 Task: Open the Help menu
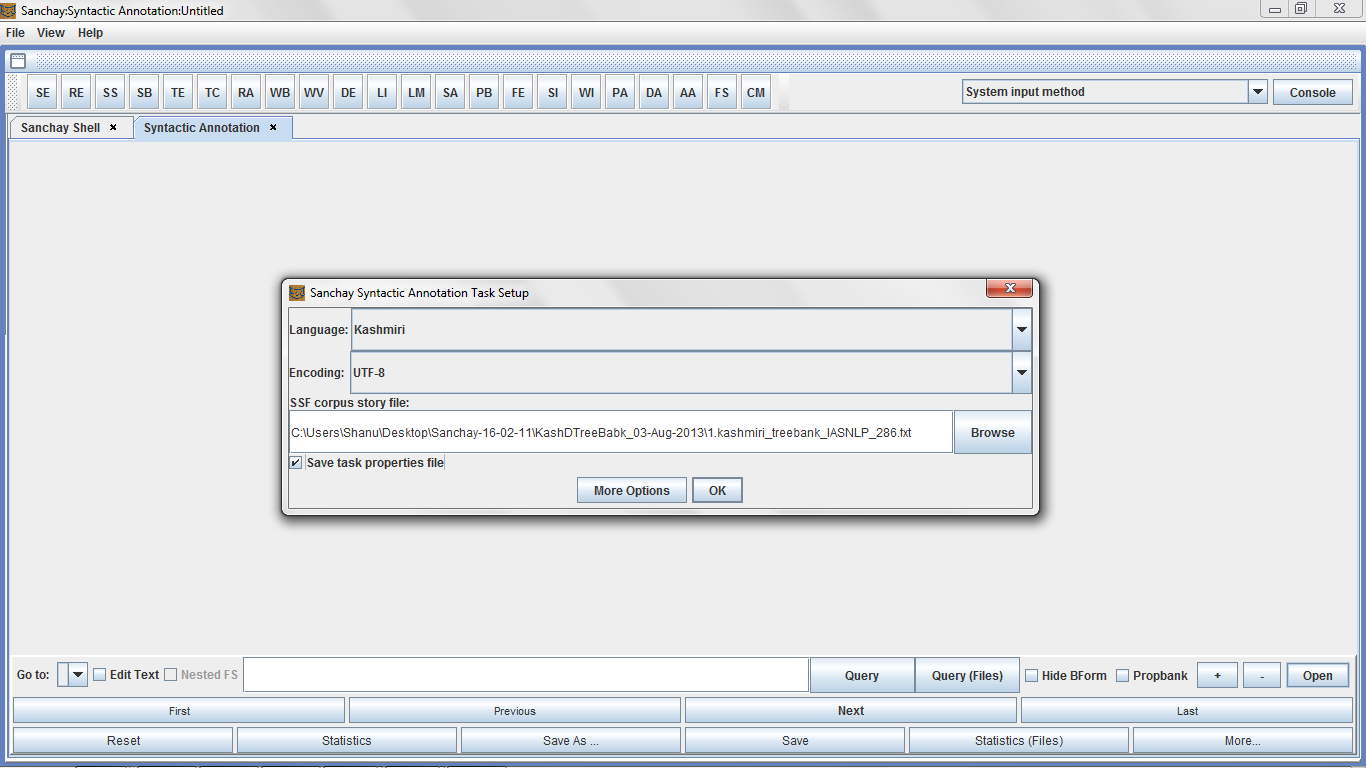pos(91,33)
